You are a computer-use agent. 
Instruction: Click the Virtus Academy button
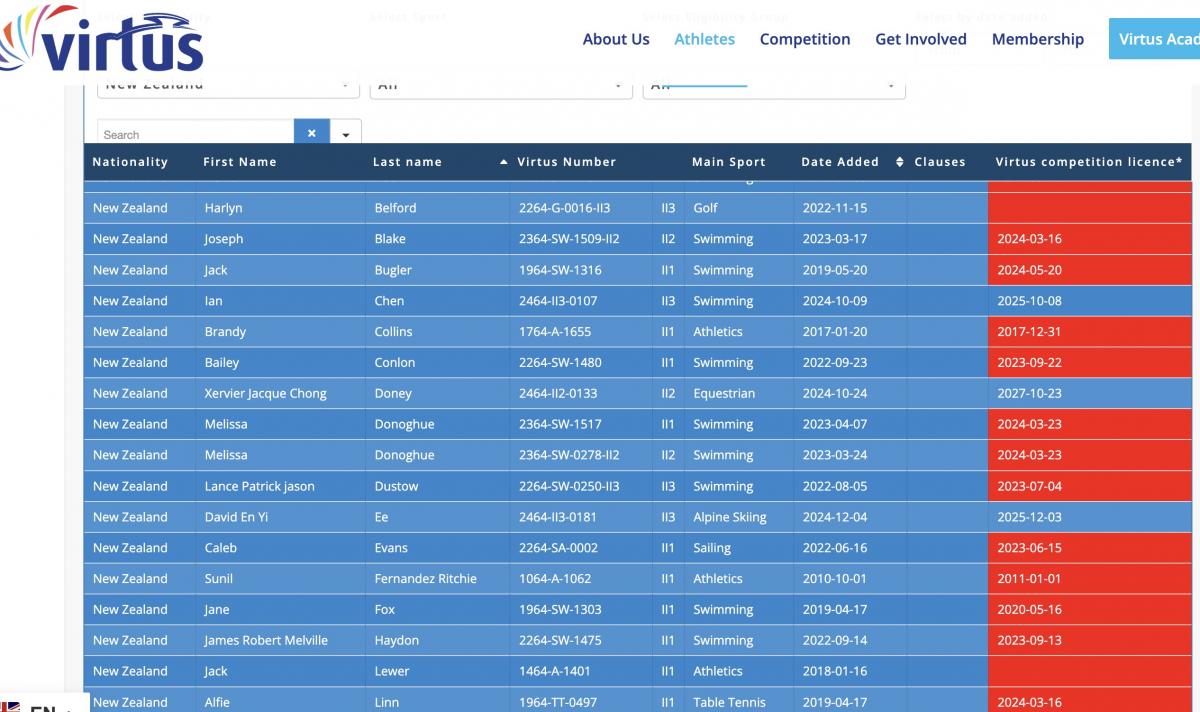tap(1155, 39)
